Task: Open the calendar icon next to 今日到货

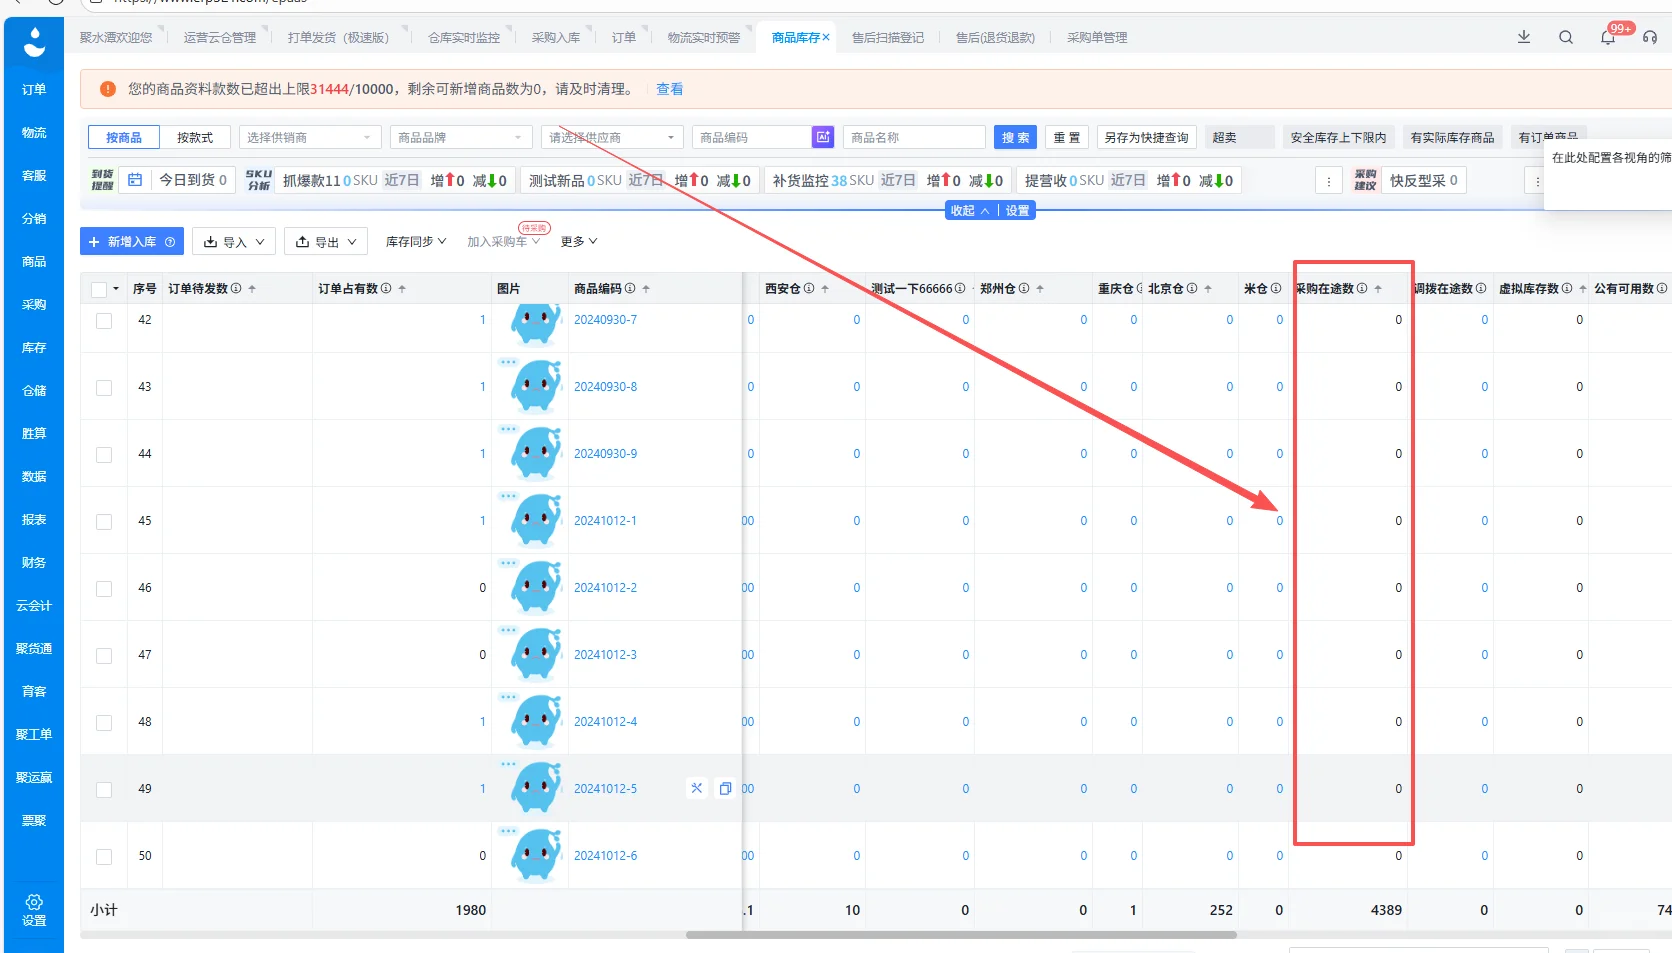Action: [135, 180]
